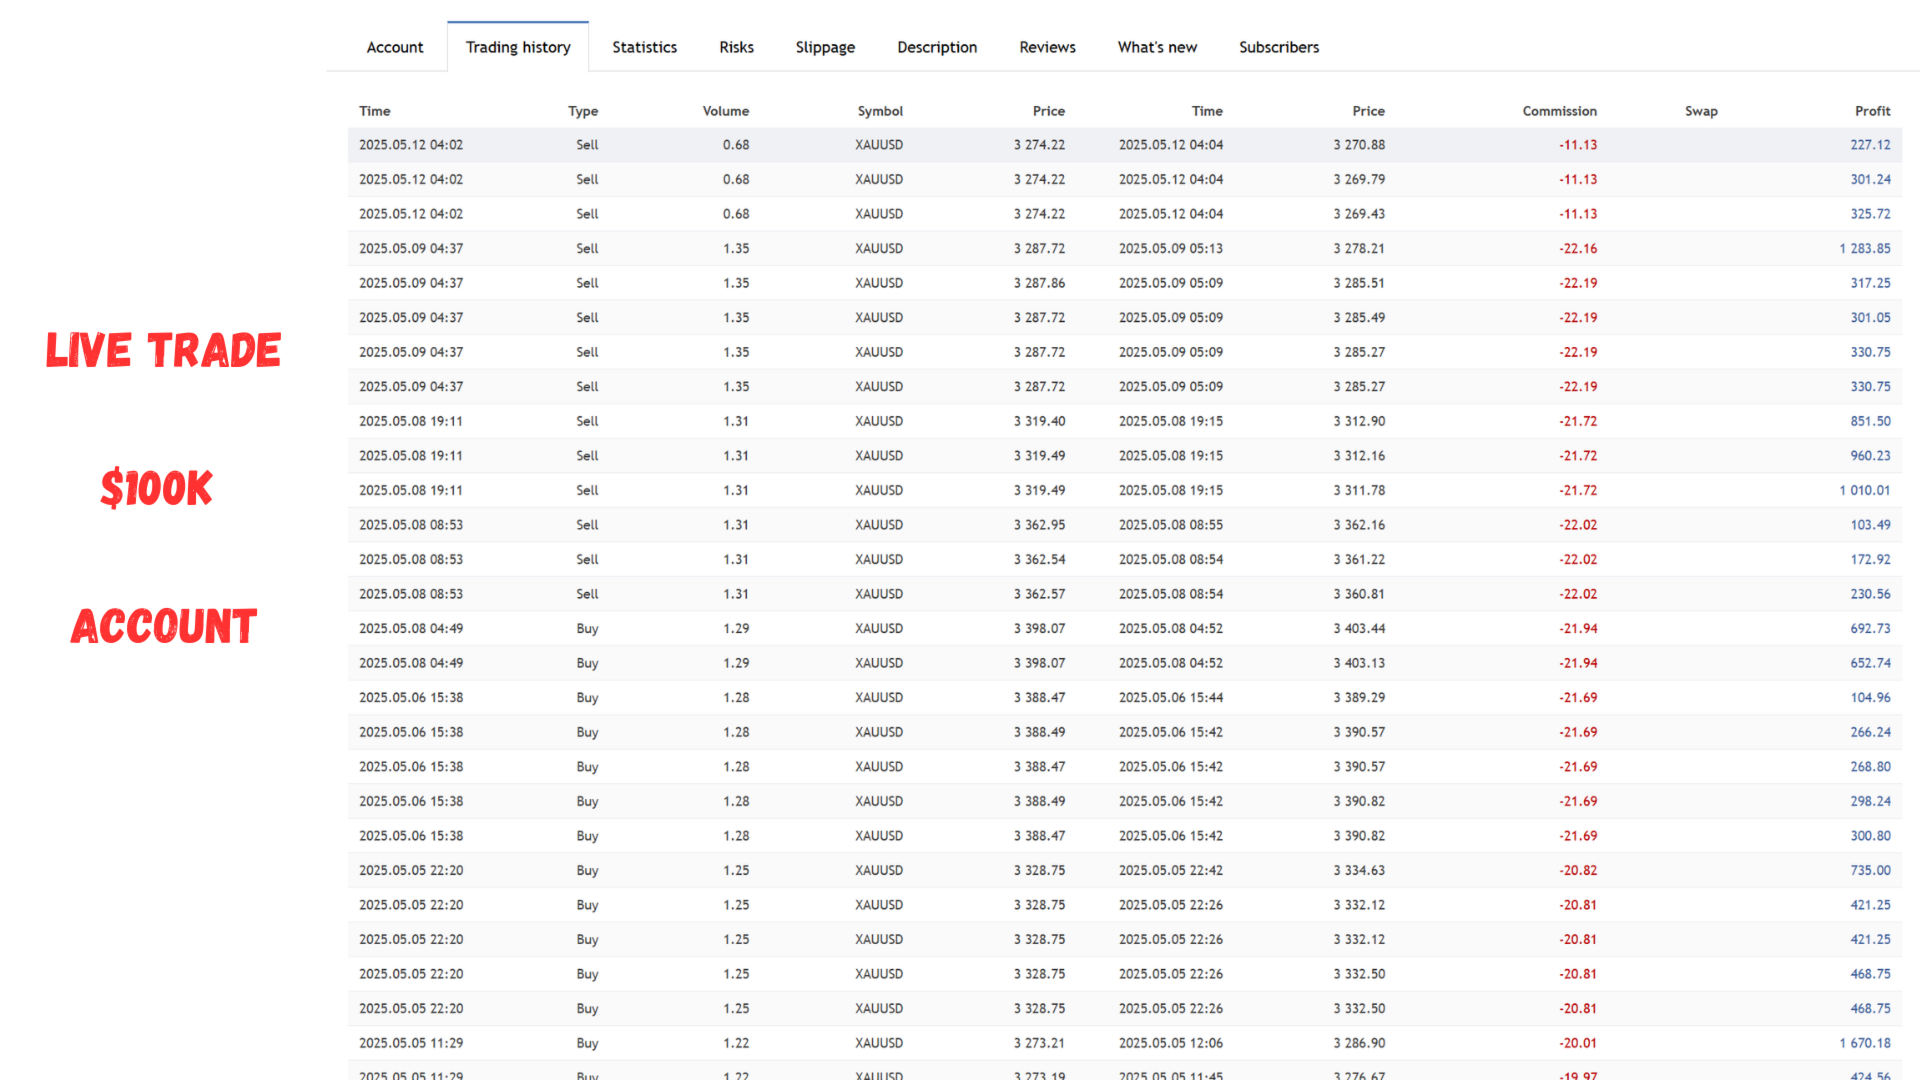Select profit value 317.25
The image size is (1920, 1080).
click(1870, 283)
